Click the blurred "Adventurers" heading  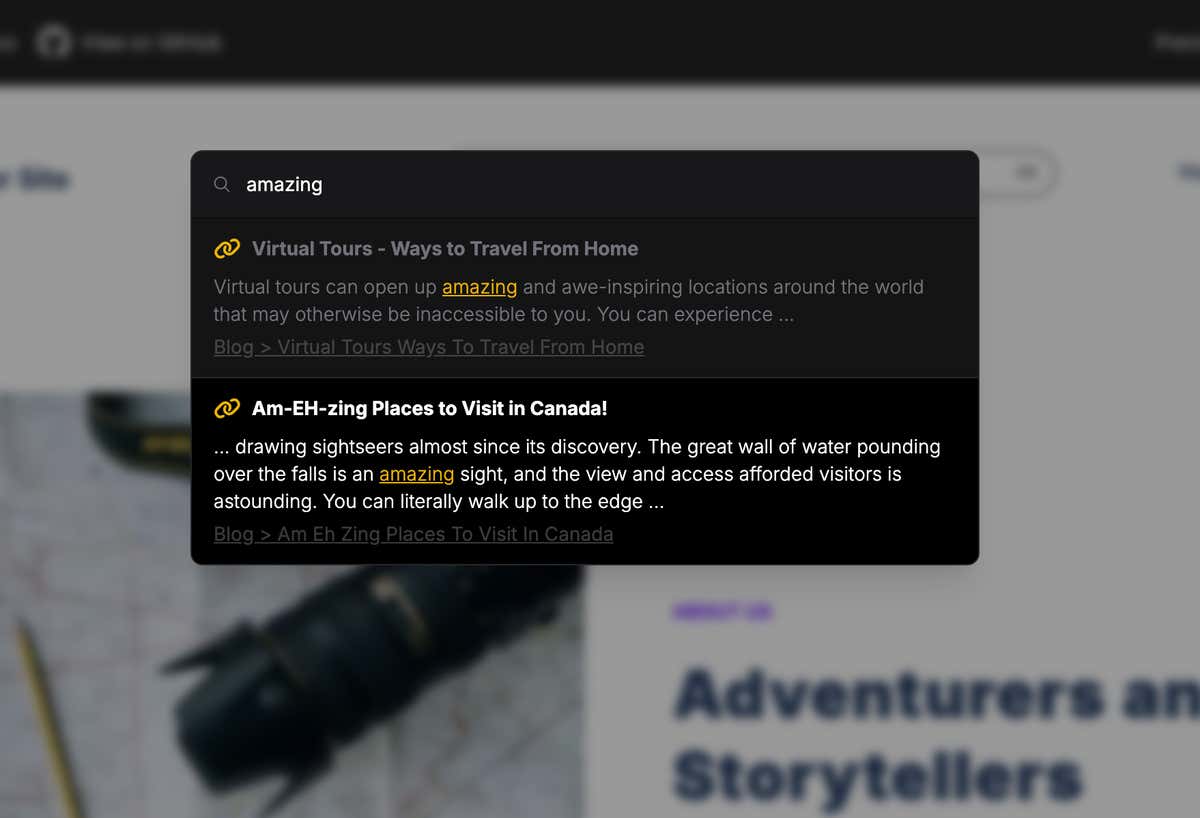tap(936, 693)
